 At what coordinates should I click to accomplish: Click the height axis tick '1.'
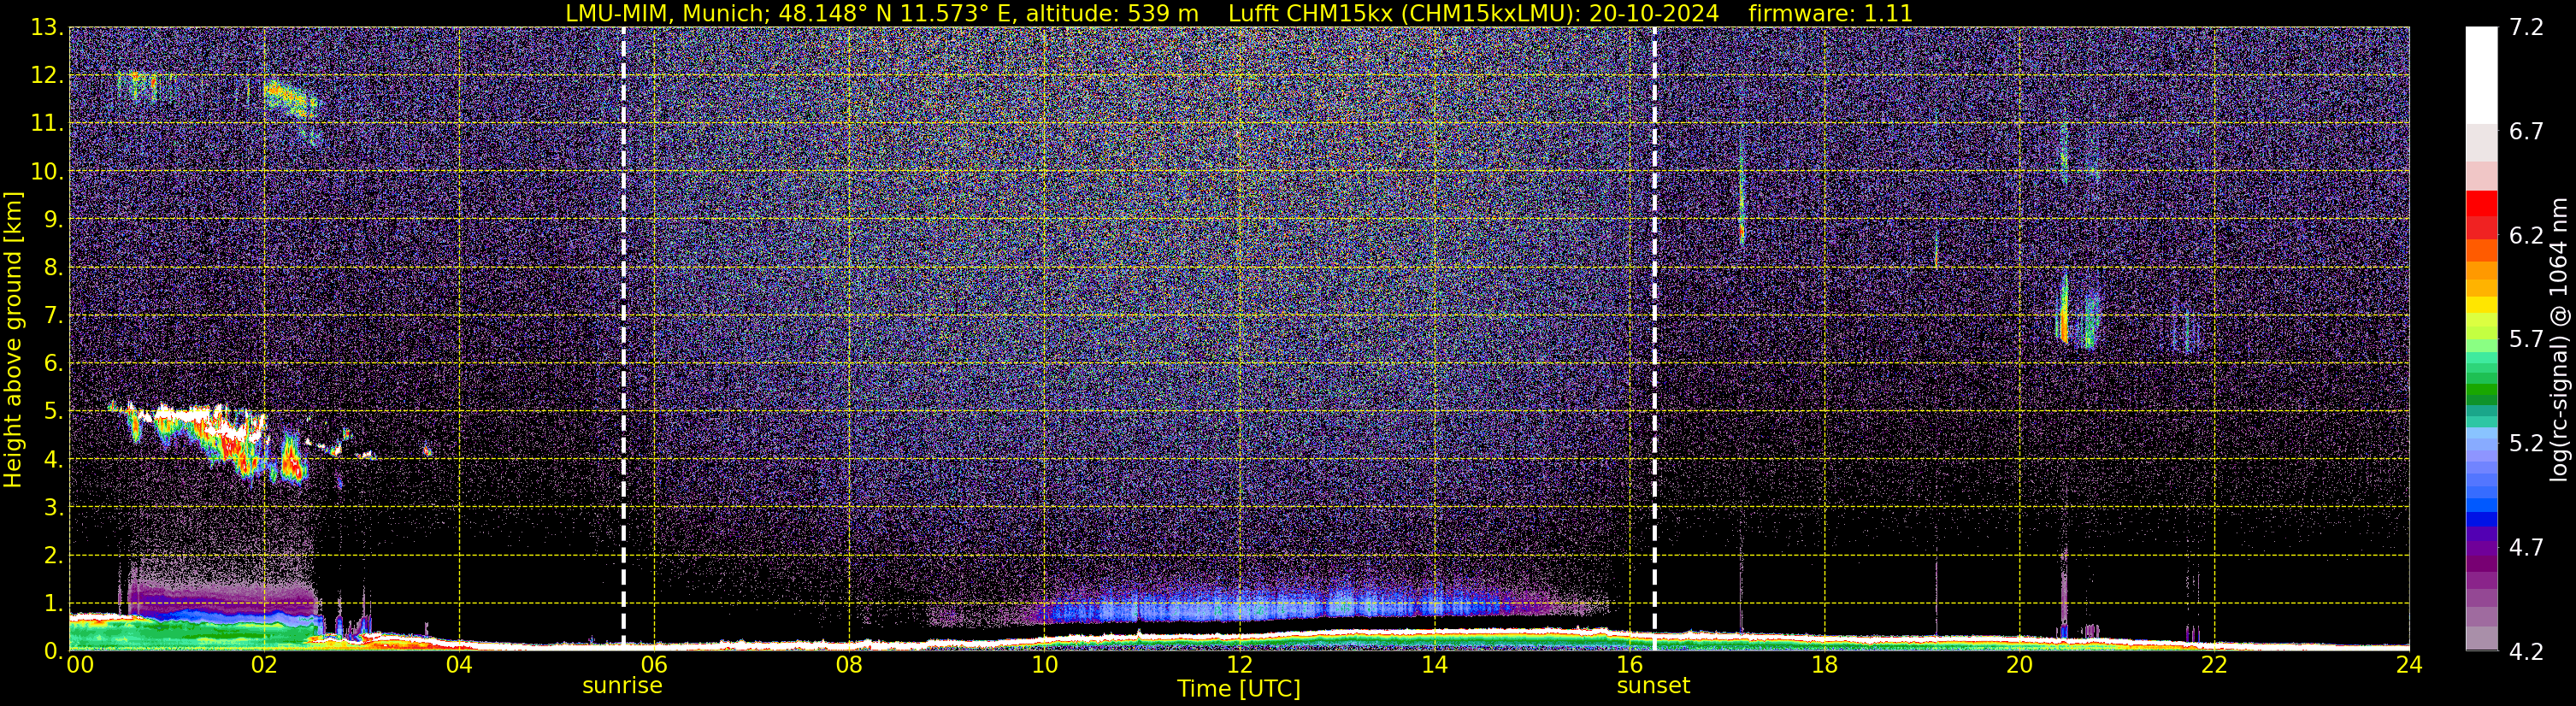tap(53, 603)
